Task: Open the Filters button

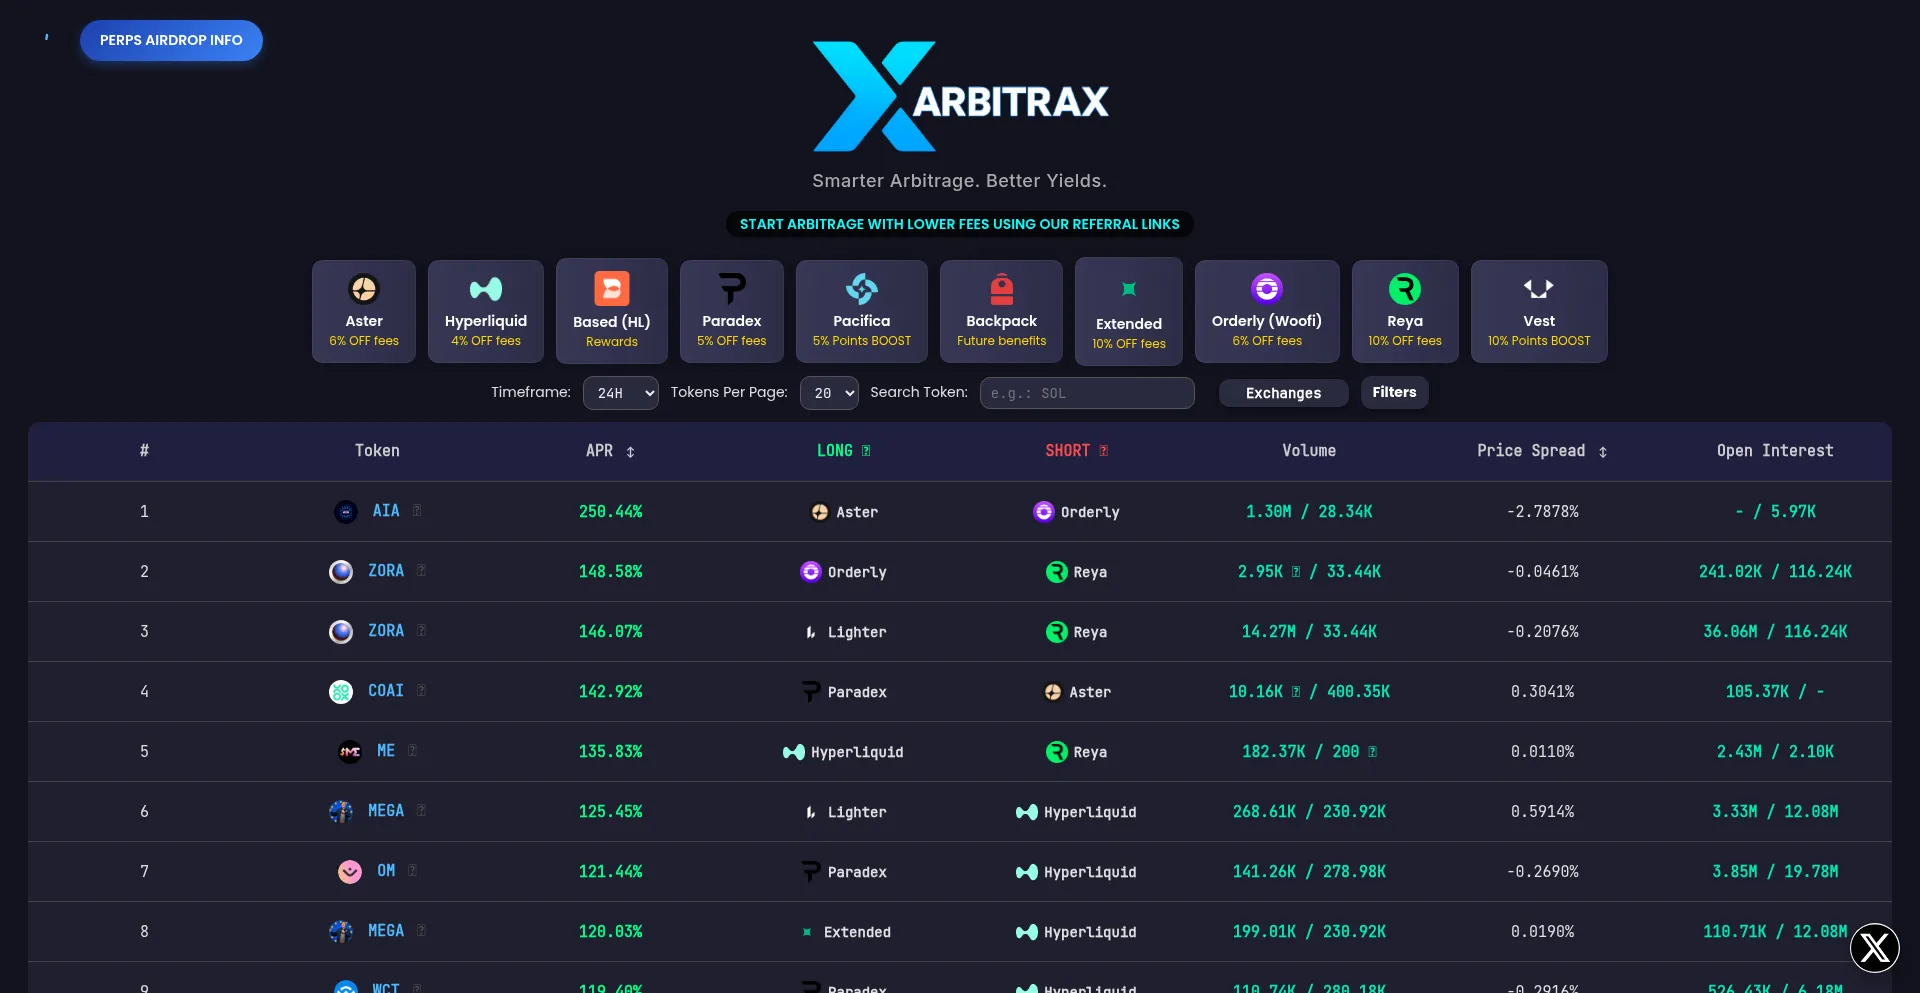Action: pyautogui.click(x=1394, y=392)
